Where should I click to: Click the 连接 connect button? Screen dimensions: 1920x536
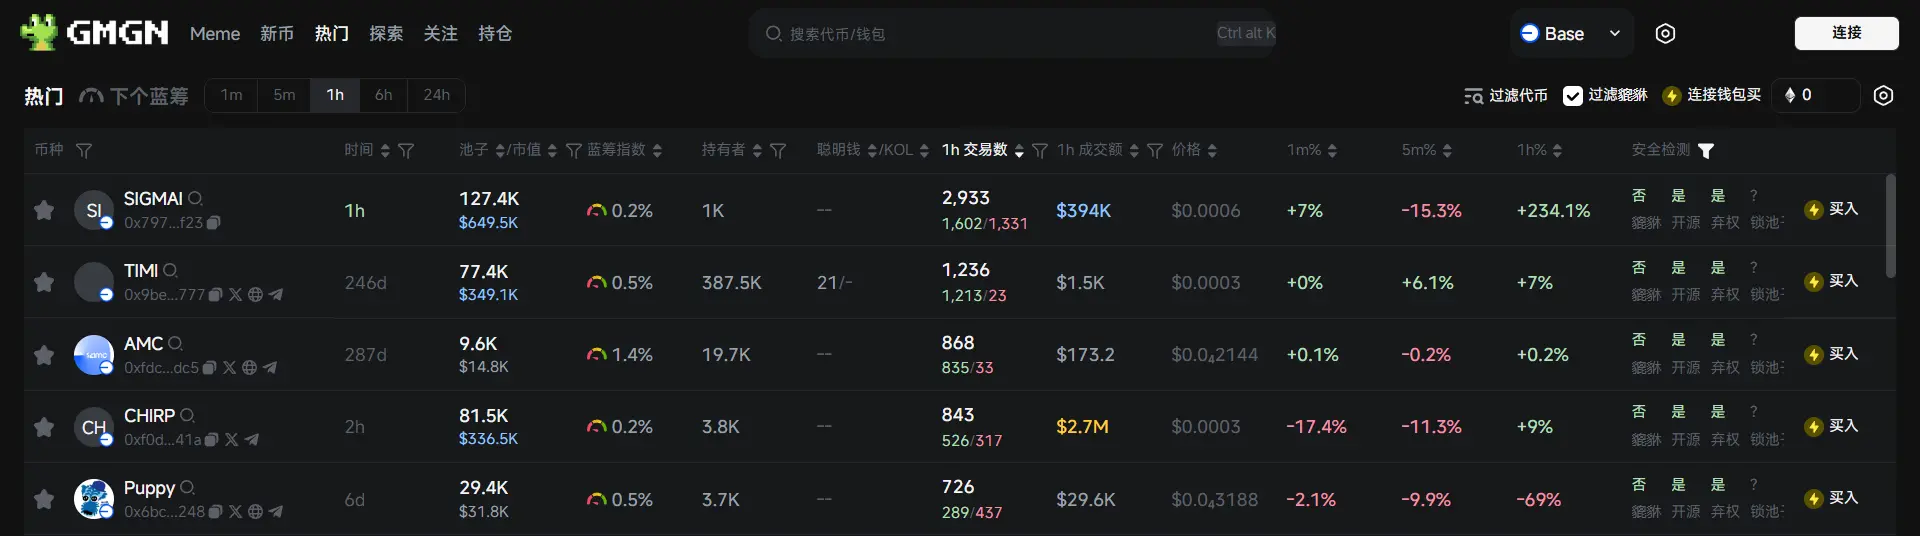tap(1846, 33)
